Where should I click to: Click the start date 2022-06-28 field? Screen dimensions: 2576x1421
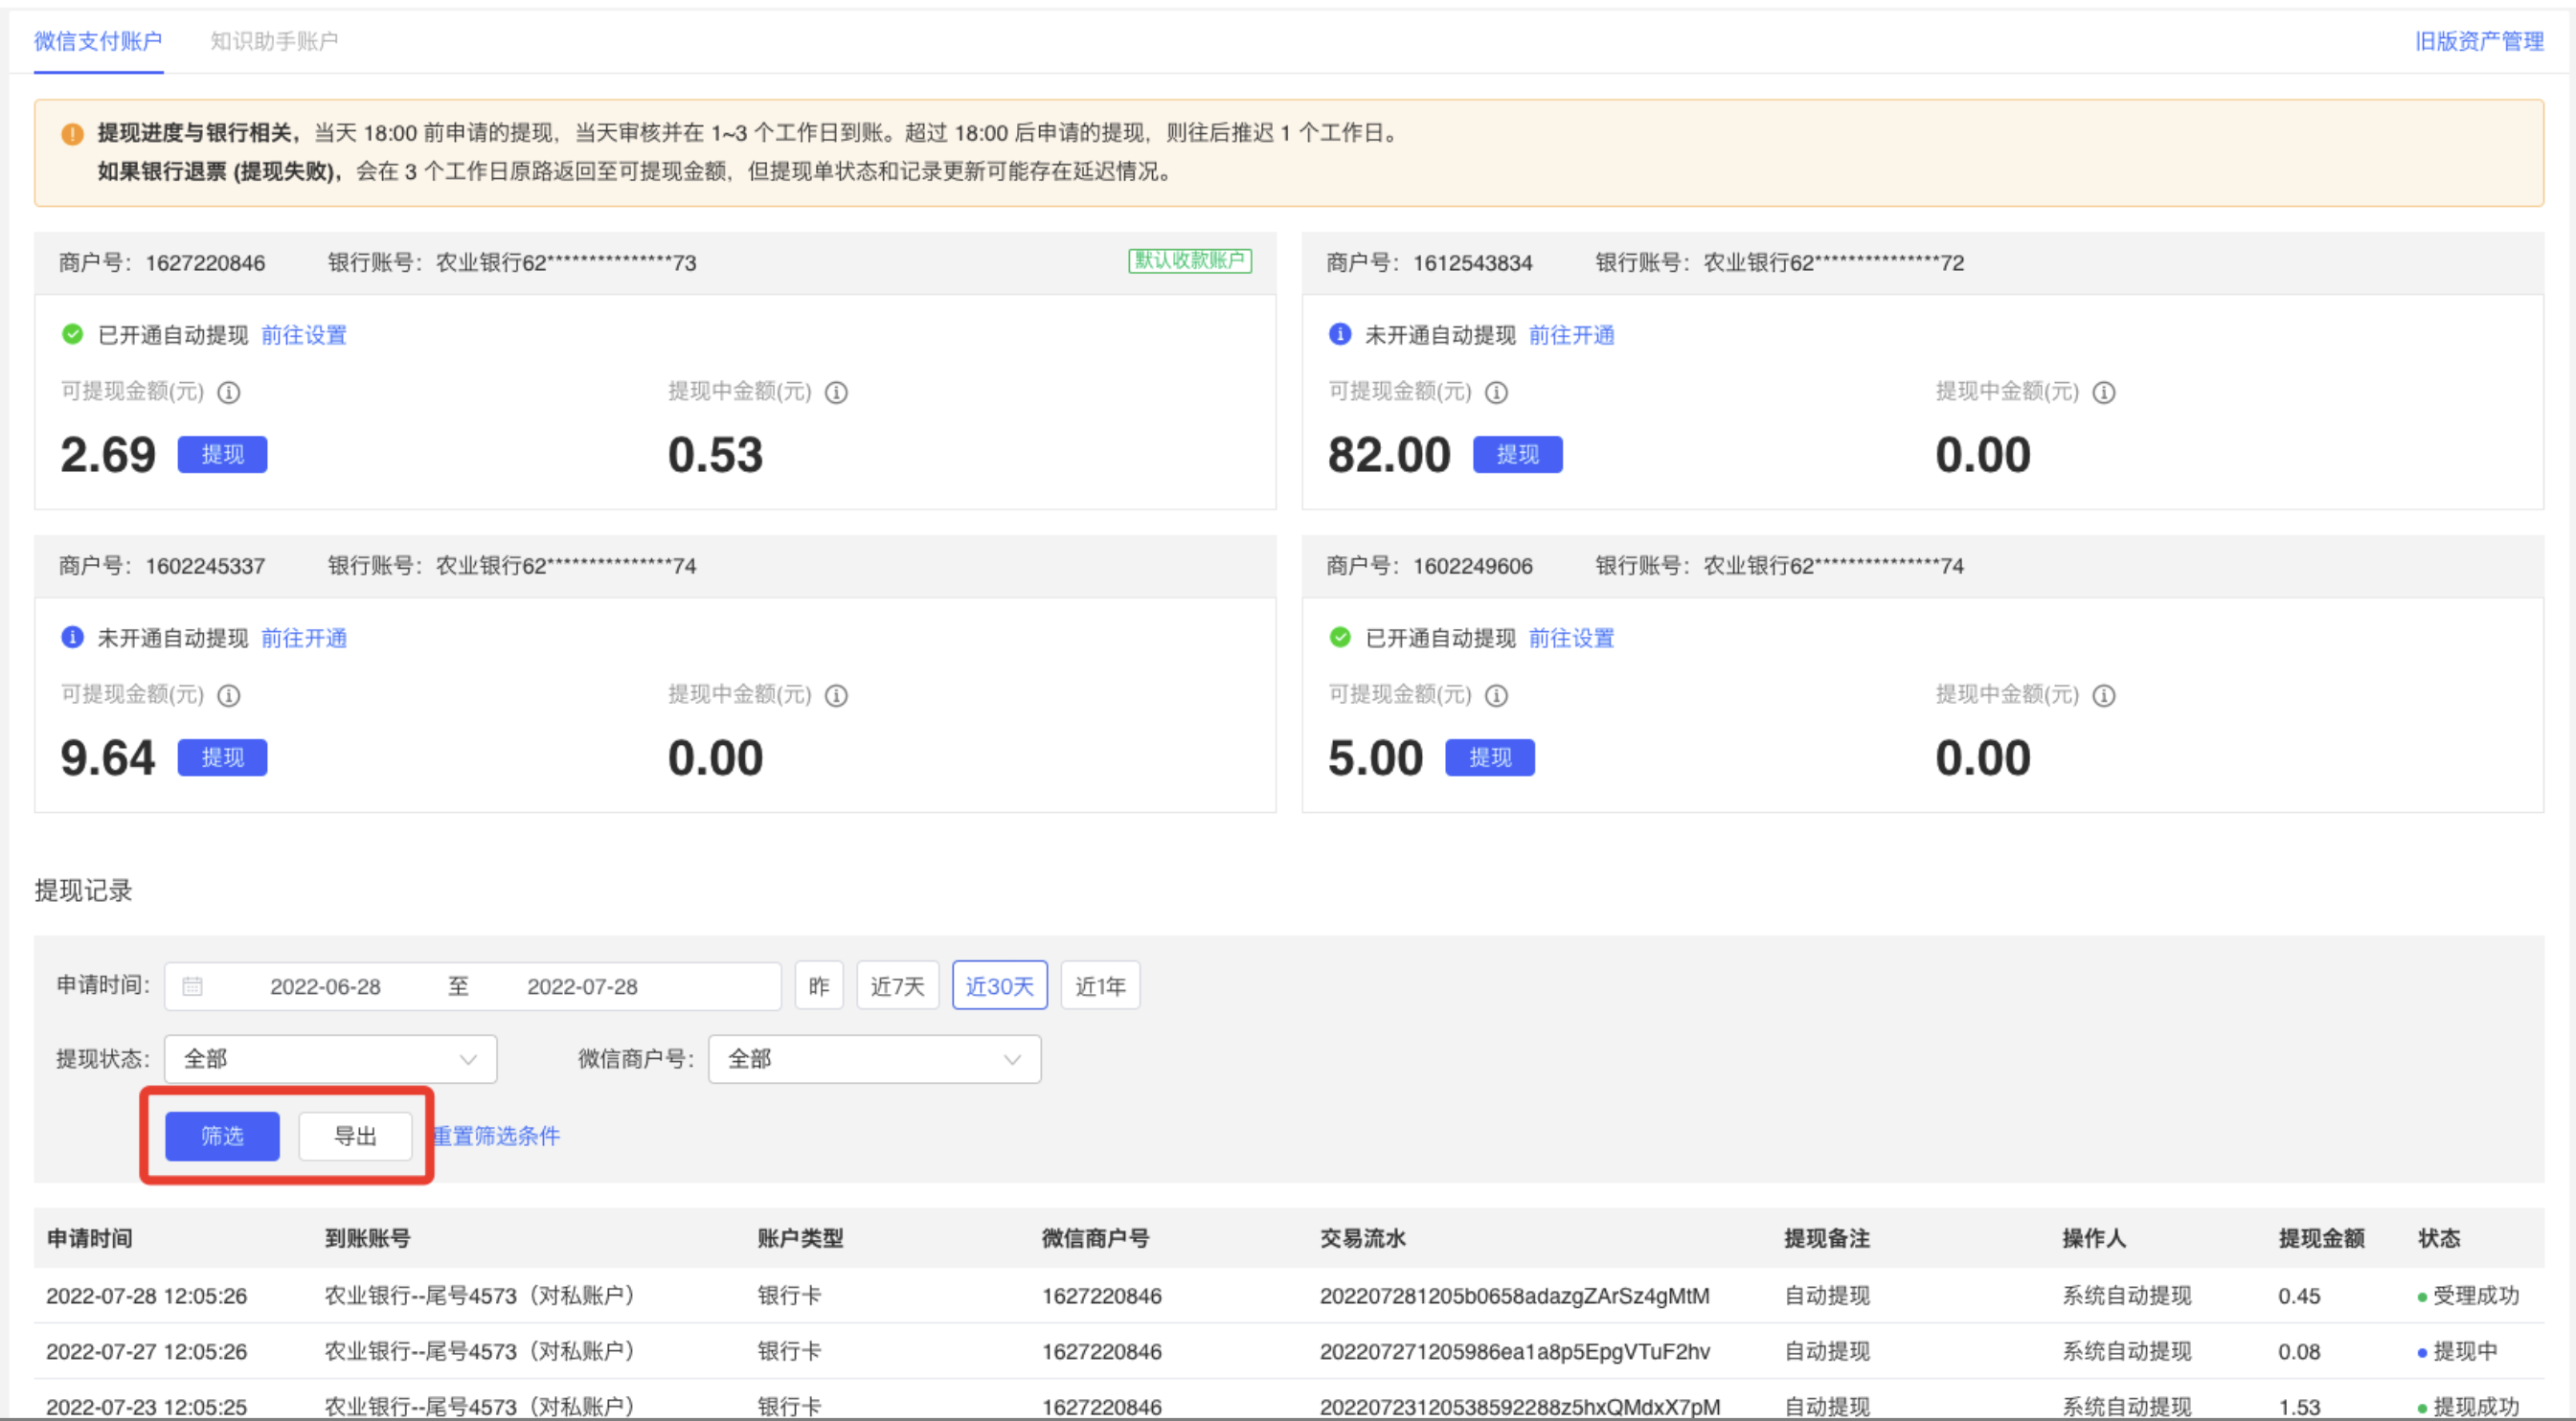pos(325,986)
